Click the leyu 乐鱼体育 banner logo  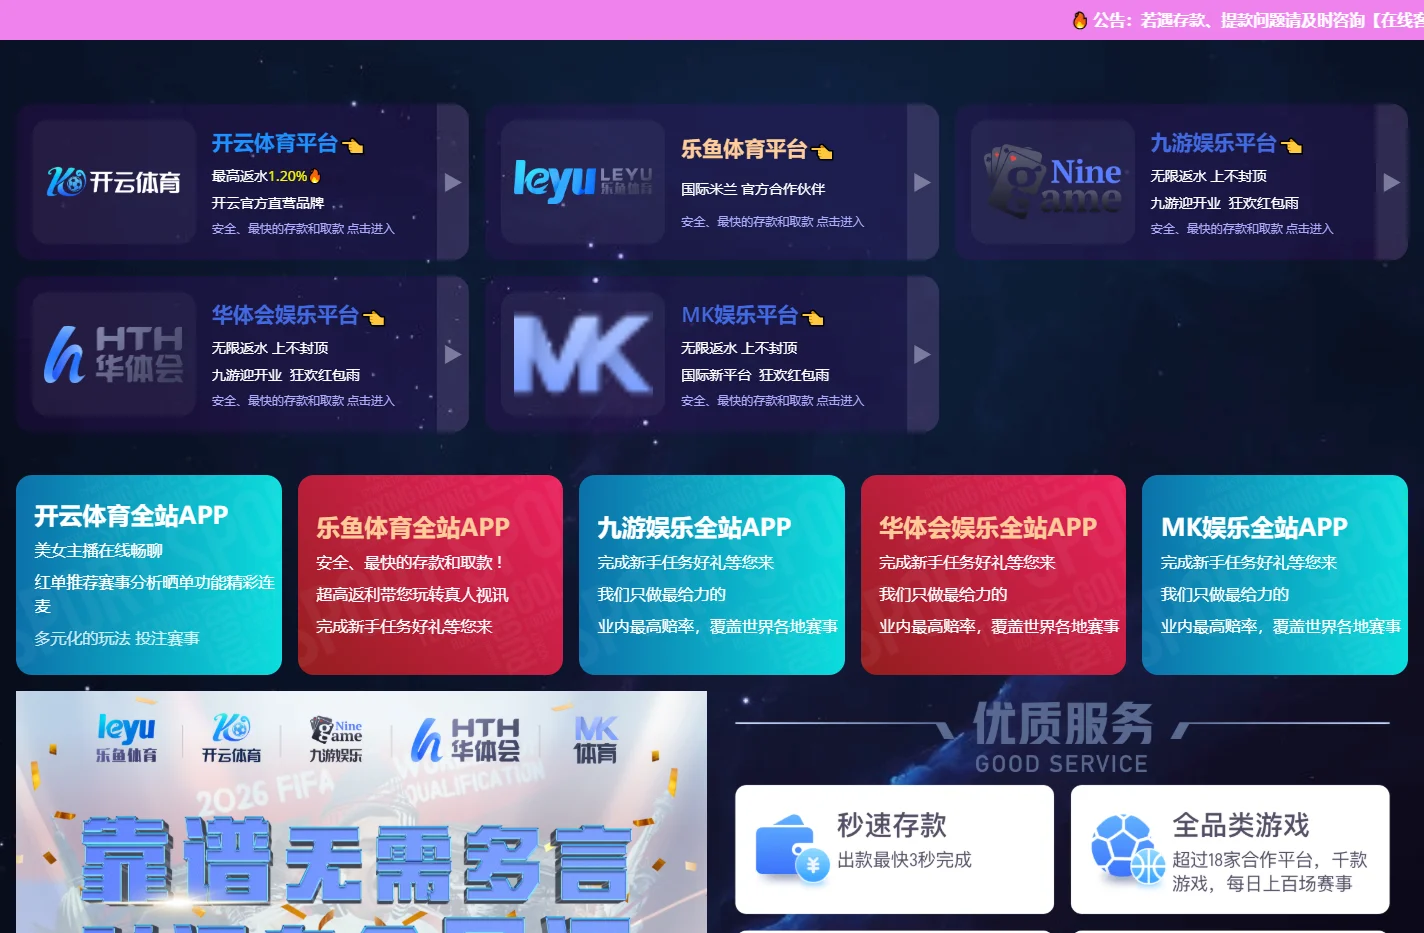coord(126,738)
